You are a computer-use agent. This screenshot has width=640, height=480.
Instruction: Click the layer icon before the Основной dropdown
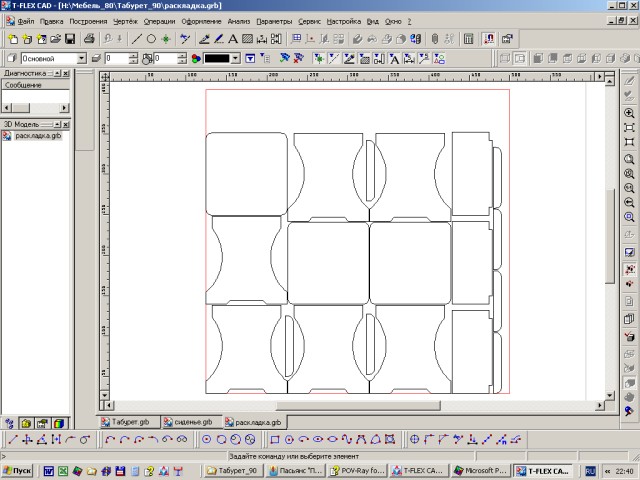(x=12, y=58)
